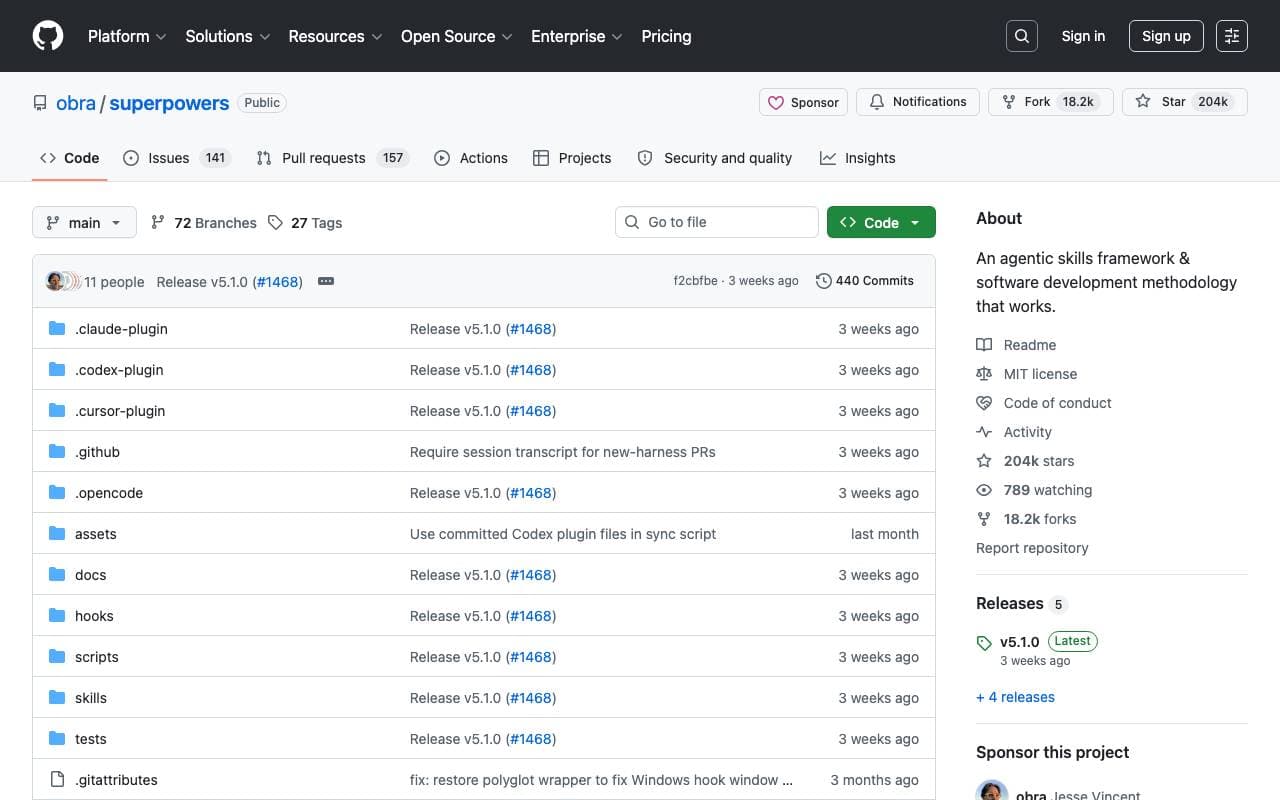
Task: Star the superpowers repository
Action: (1185, 102)
